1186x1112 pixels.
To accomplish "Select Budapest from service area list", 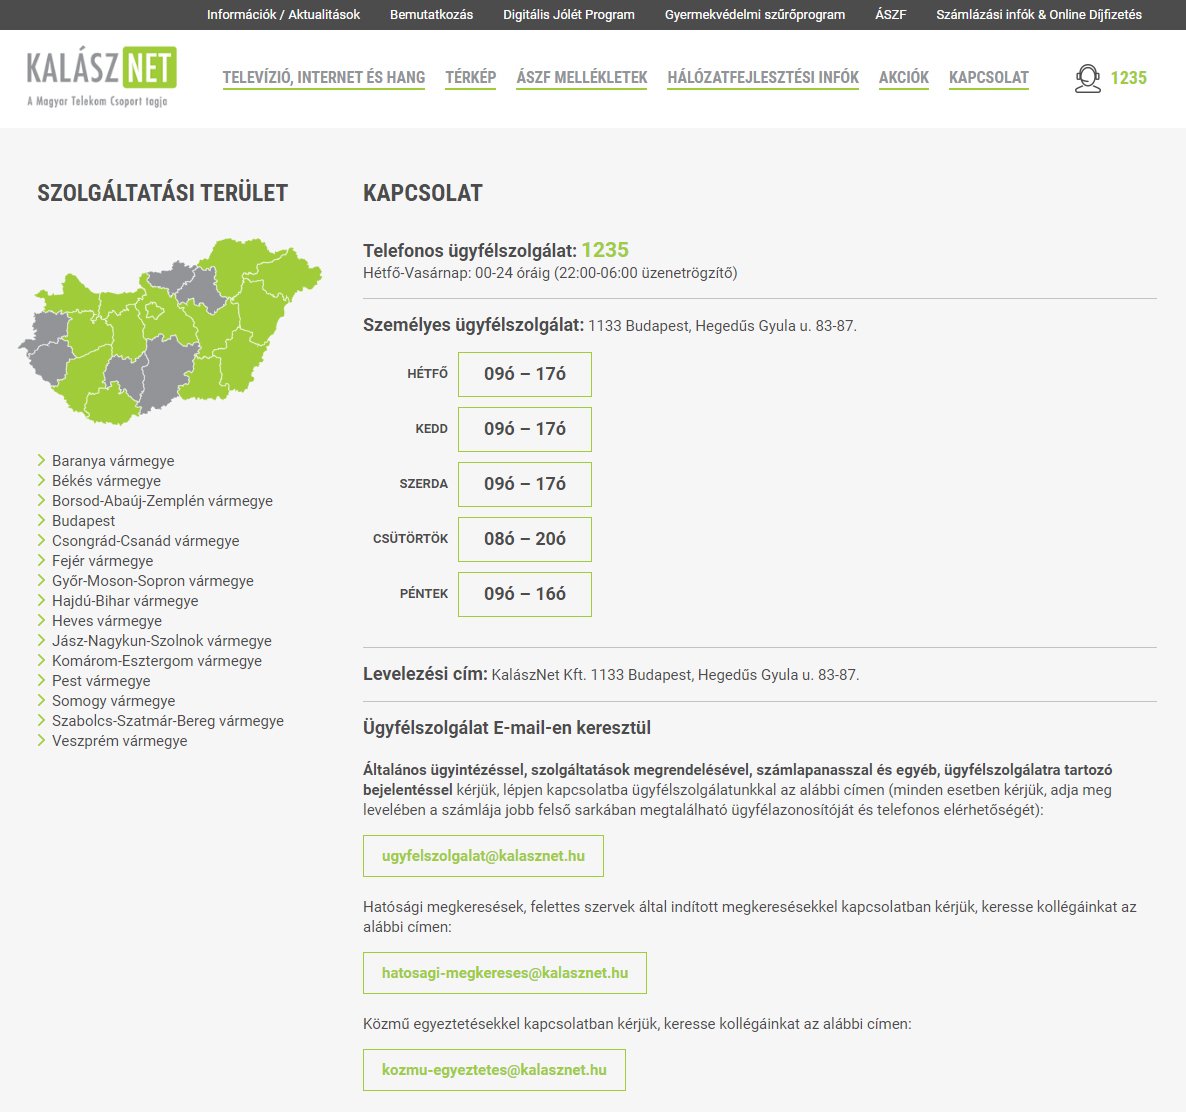I will [x=83, y=521].
